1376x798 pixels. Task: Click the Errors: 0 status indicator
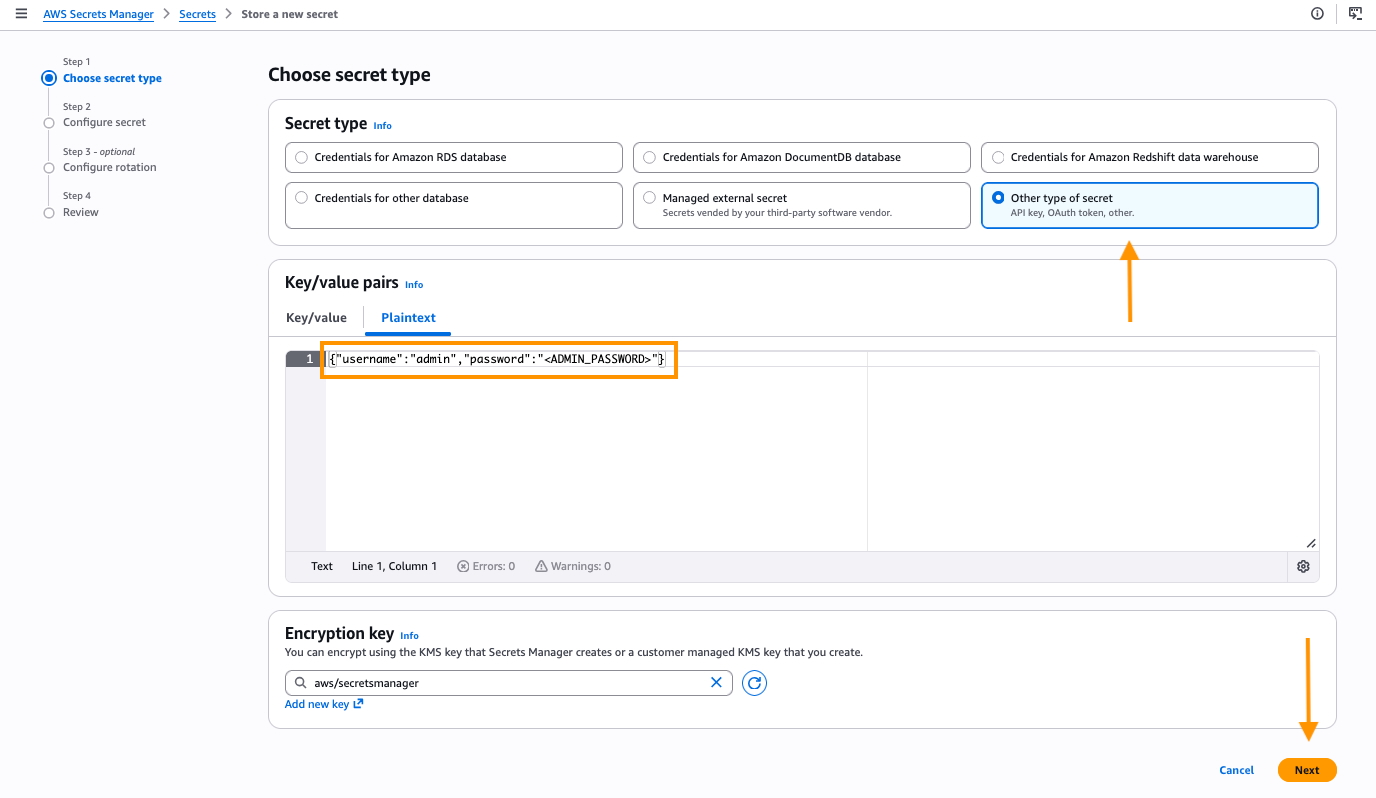pyautogui.click(x=486, y=566)
